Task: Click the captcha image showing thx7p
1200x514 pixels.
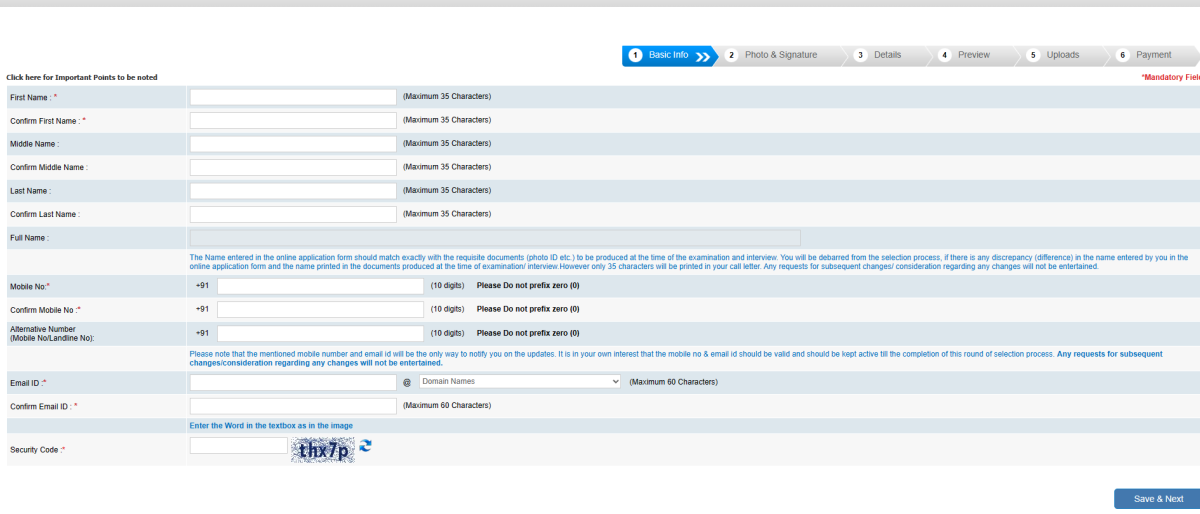Action: pos(322,452)
